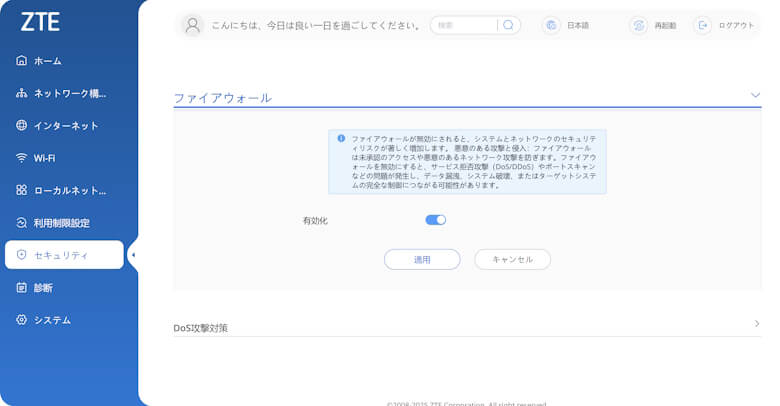Collapse the ファイアウォール section chevron
Screen dimensions: 780x406
755,95
